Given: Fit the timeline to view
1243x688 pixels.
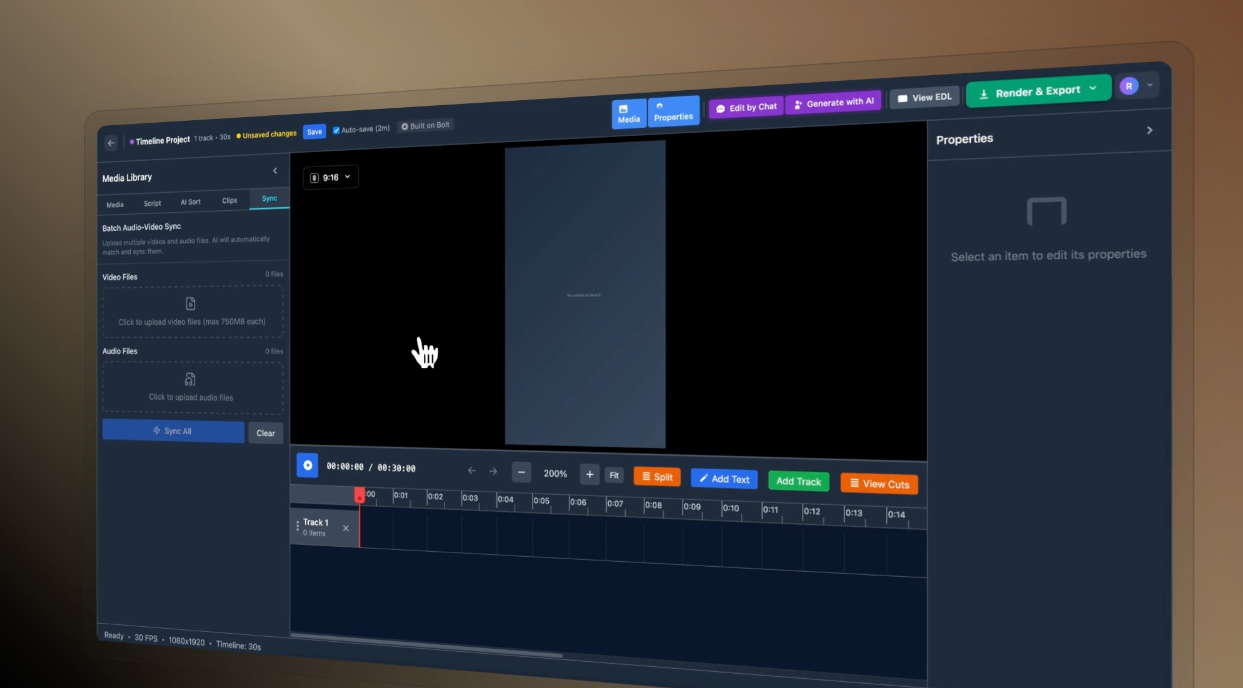Looking at the screenshot, I should coord(614,475).
